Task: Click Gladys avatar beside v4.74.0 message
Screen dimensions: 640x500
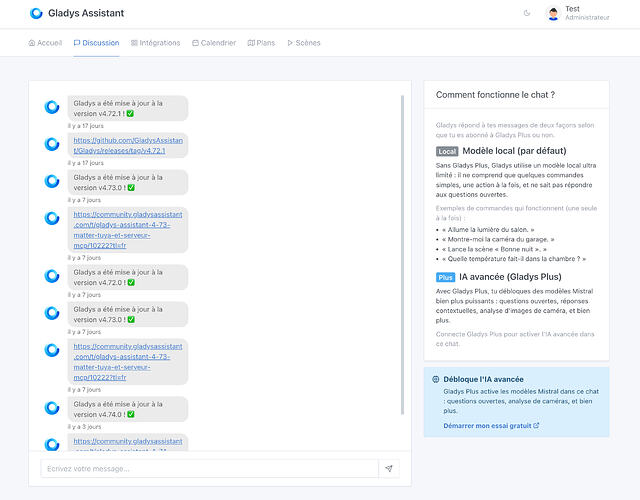Action: pos(52,408)
